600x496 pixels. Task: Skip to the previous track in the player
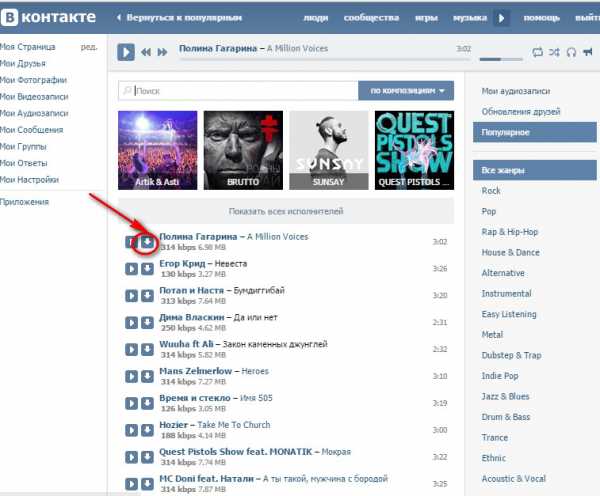click(146, 52)
